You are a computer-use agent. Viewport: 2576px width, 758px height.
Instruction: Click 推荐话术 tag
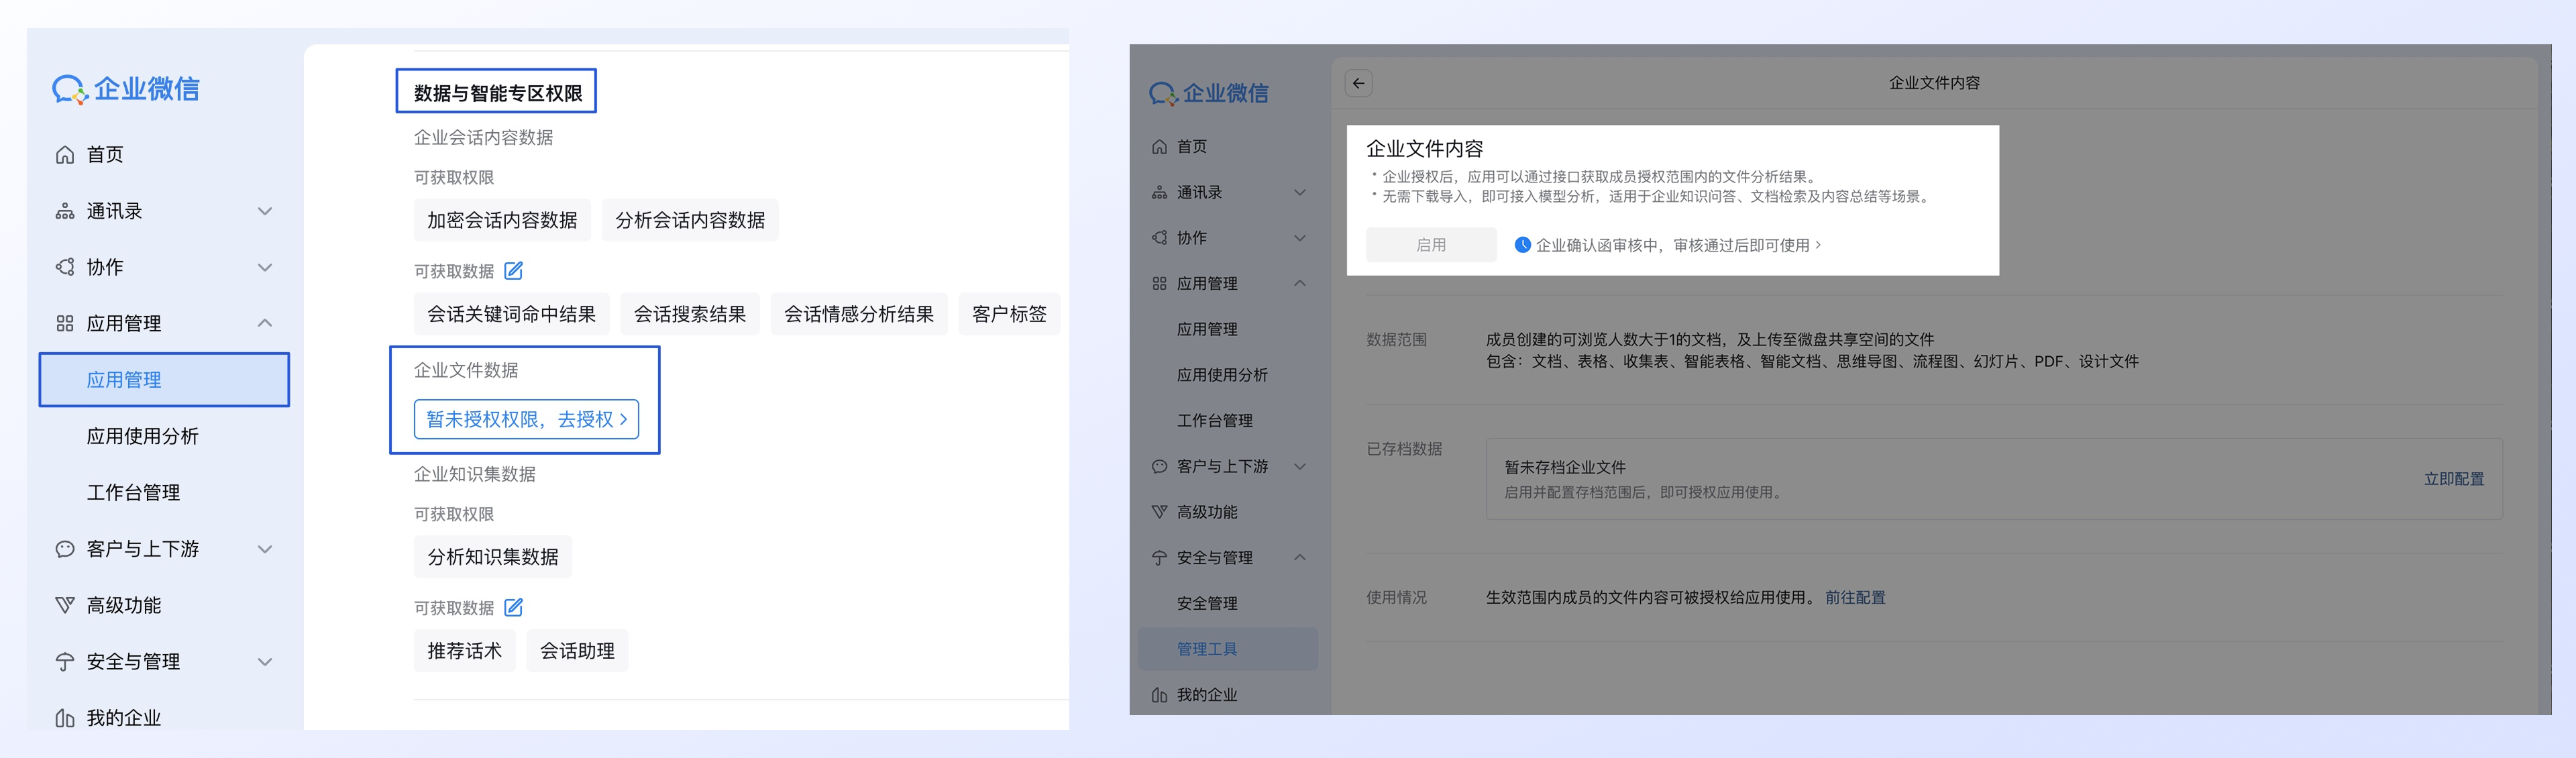tap(465, 651)
